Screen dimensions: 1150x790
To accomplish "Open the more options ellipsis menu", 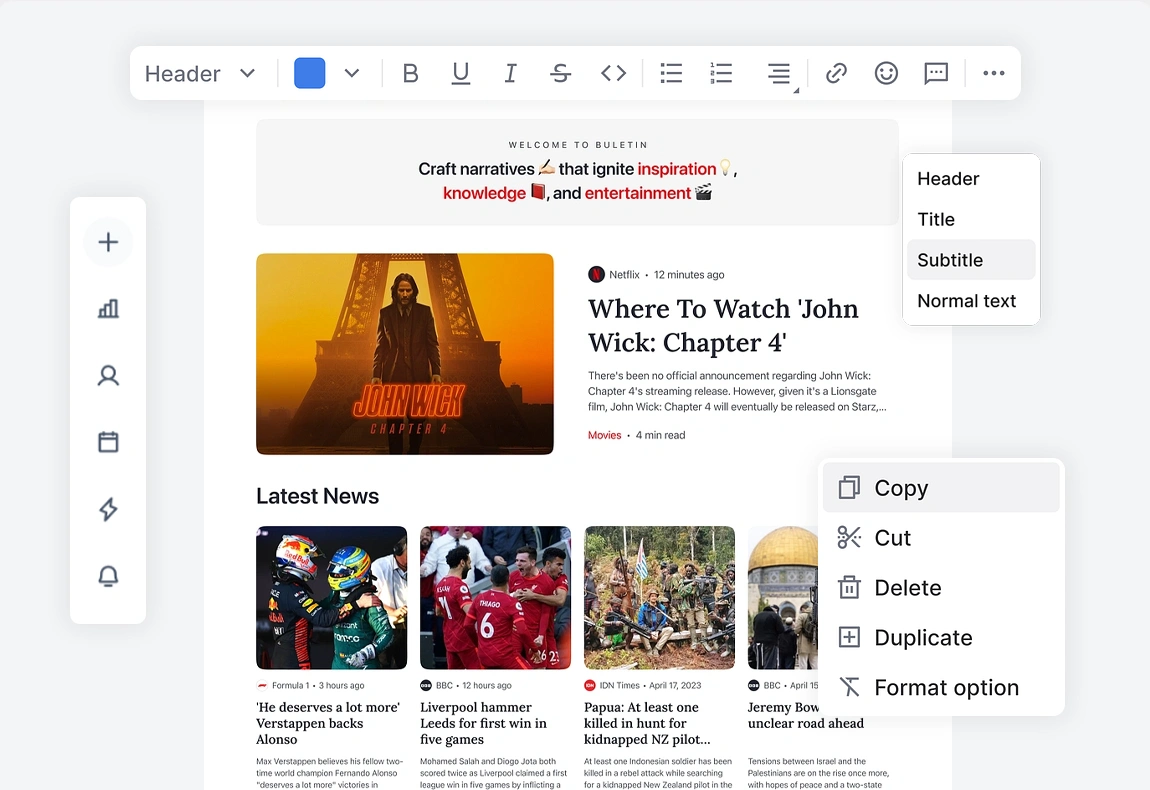I will [x=993, y=72].
